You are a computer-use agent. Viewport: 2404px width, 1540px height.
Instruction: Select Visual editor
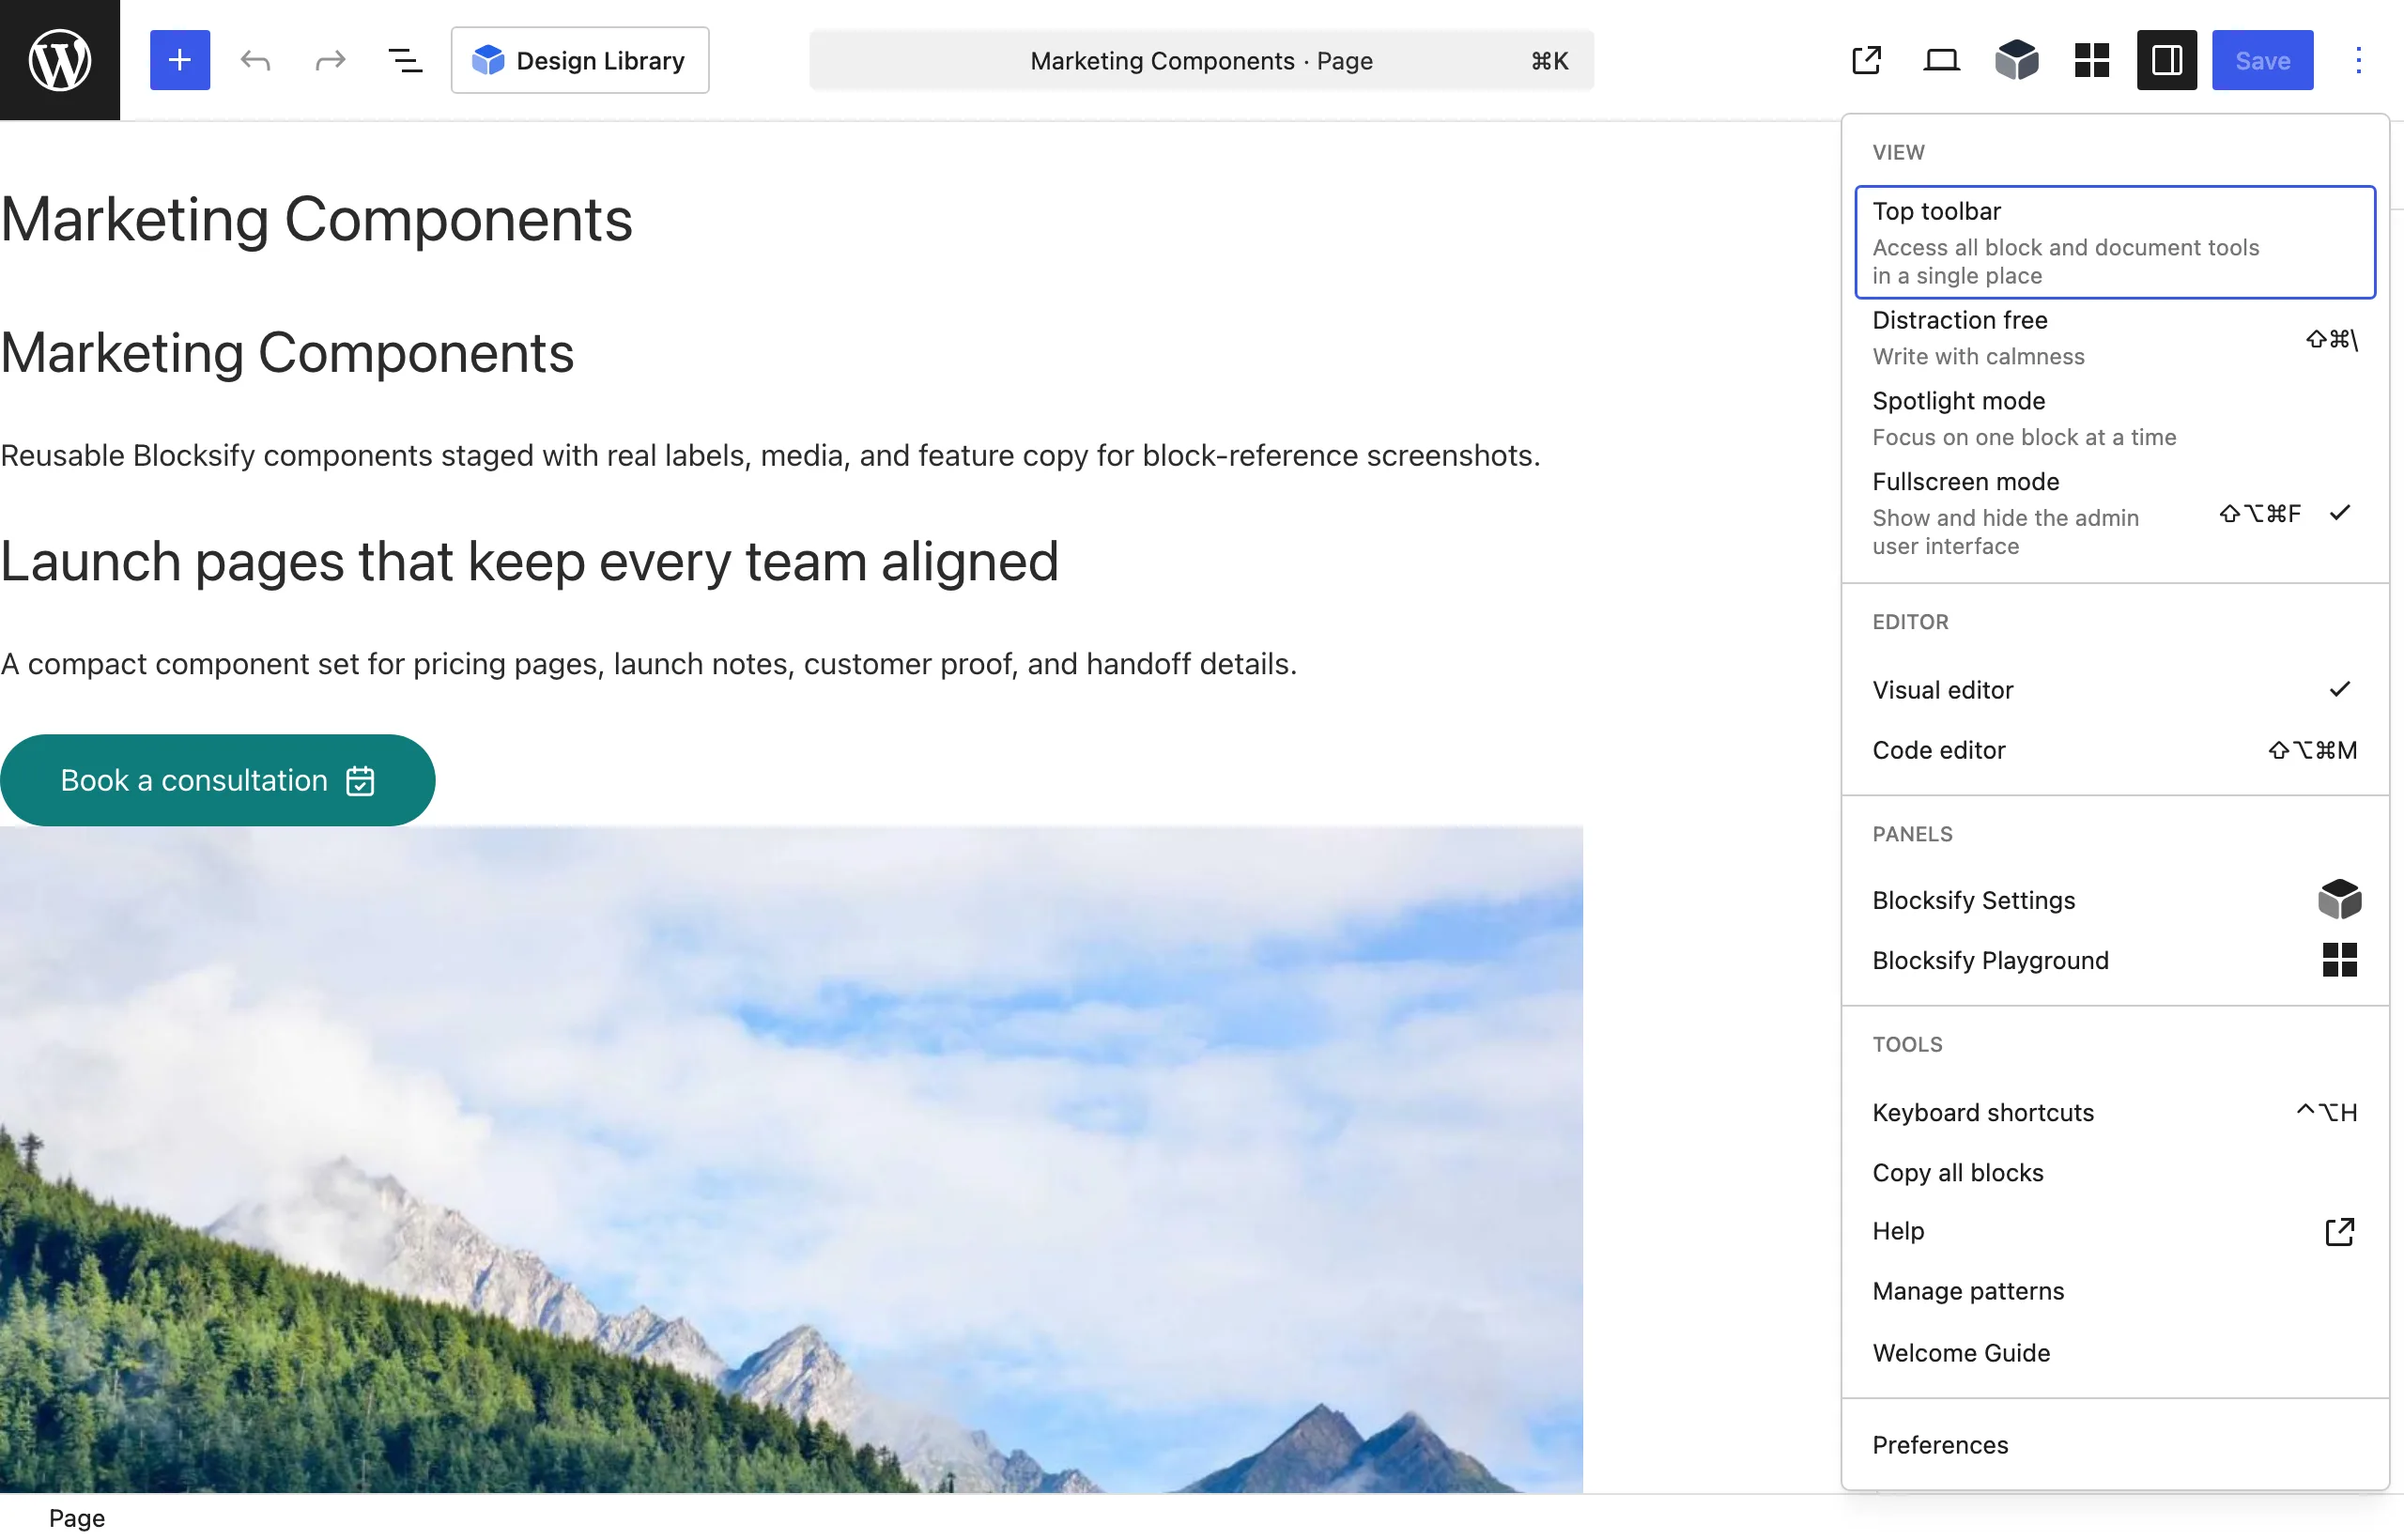coord(2115,690)
